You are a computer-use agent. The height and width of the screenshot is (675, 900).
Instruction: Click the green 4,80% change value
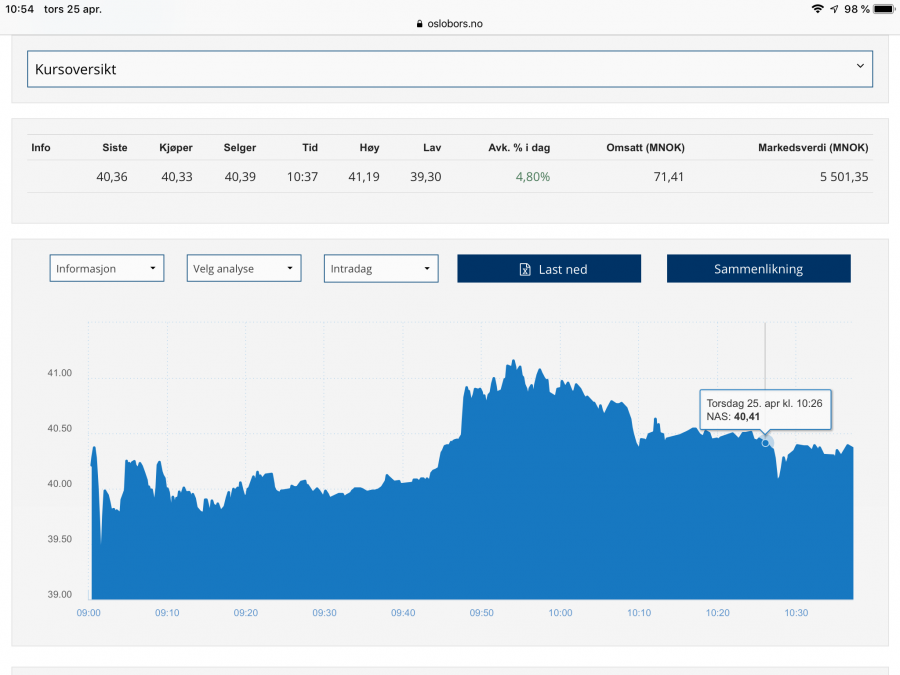(x=532, y=177)
